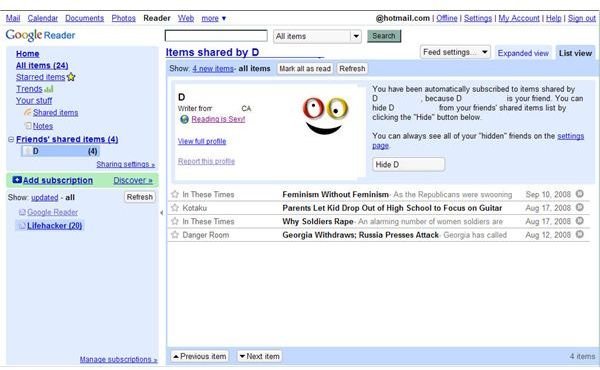Image resolution: width=600 pixels, height=370 pixels.
Task: Open Documents from the top navigation
Action: coord(85,18)
